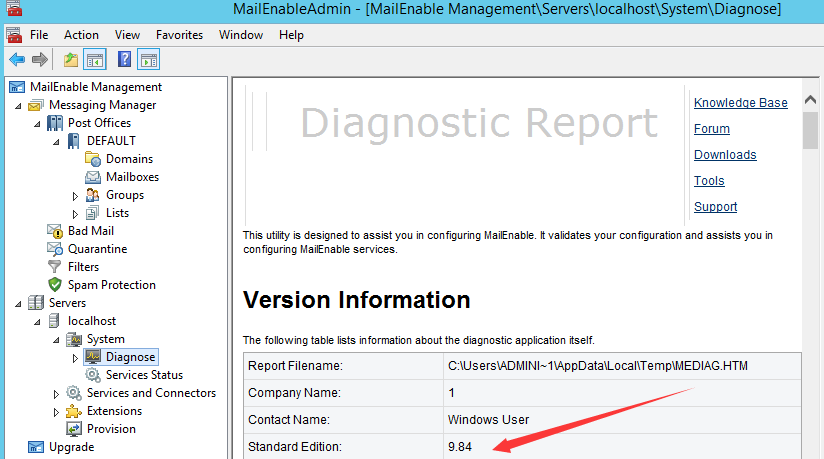This screenshot has height=459, width=824.
Task: Expand the Services and Connectors node
Action: click(x=56, y=394)
